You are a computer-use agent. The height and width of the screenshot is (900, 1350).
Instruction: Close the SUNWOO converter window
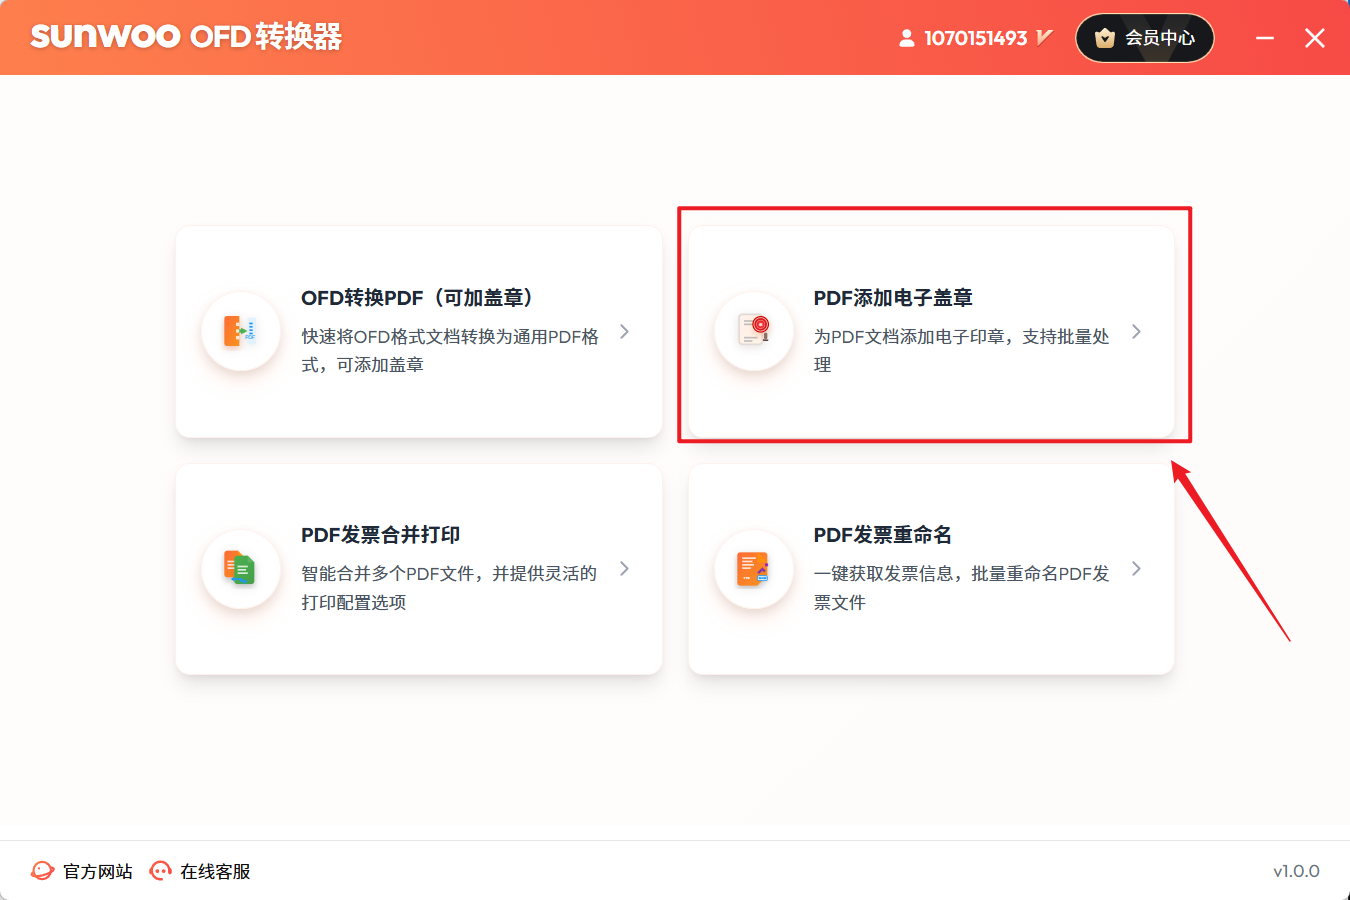(x=1315, y=38)
